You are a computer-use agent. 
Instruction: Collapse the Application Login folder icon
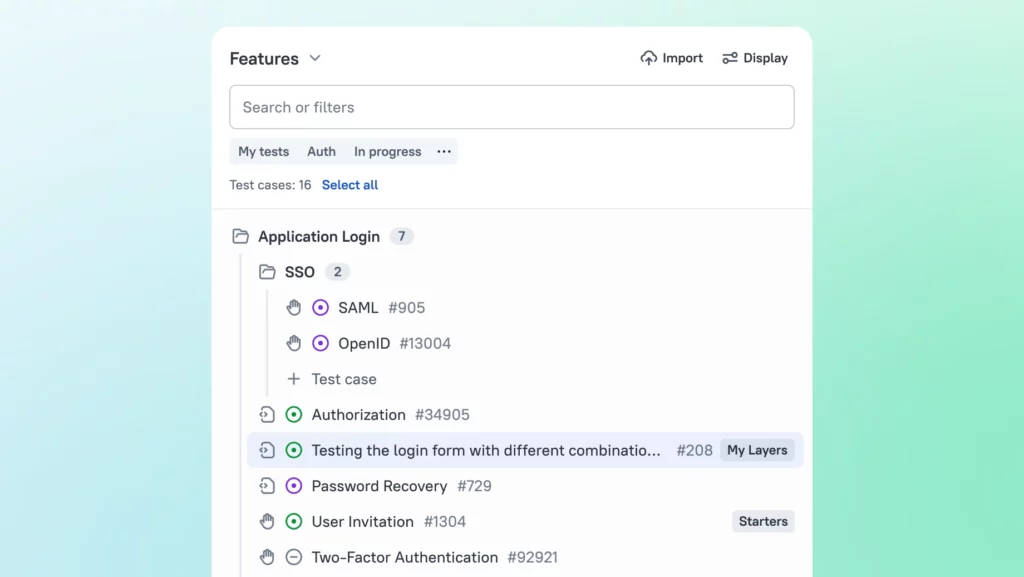[x=240, y=236]
